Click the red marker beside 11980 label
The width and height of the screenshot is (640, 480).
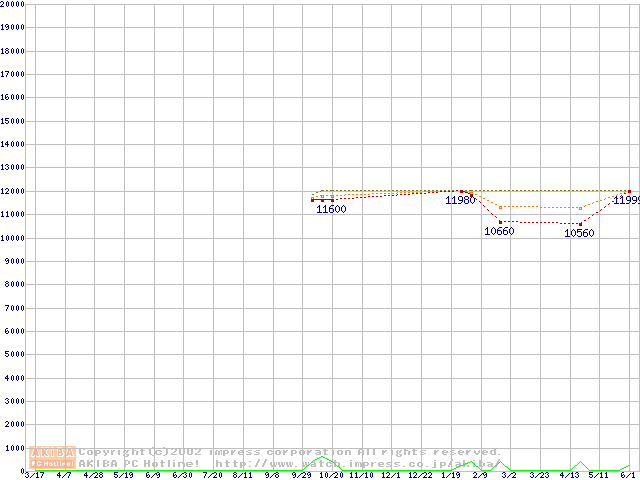pyautogui.click(x=461, y=191)
